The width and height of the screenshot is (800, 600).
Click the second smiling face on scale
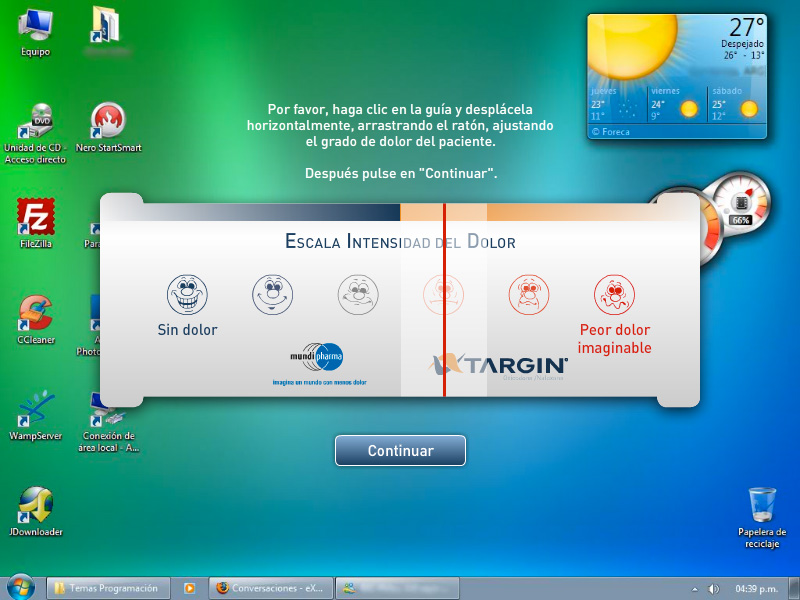pyautogui.click(x=270, y=294)
